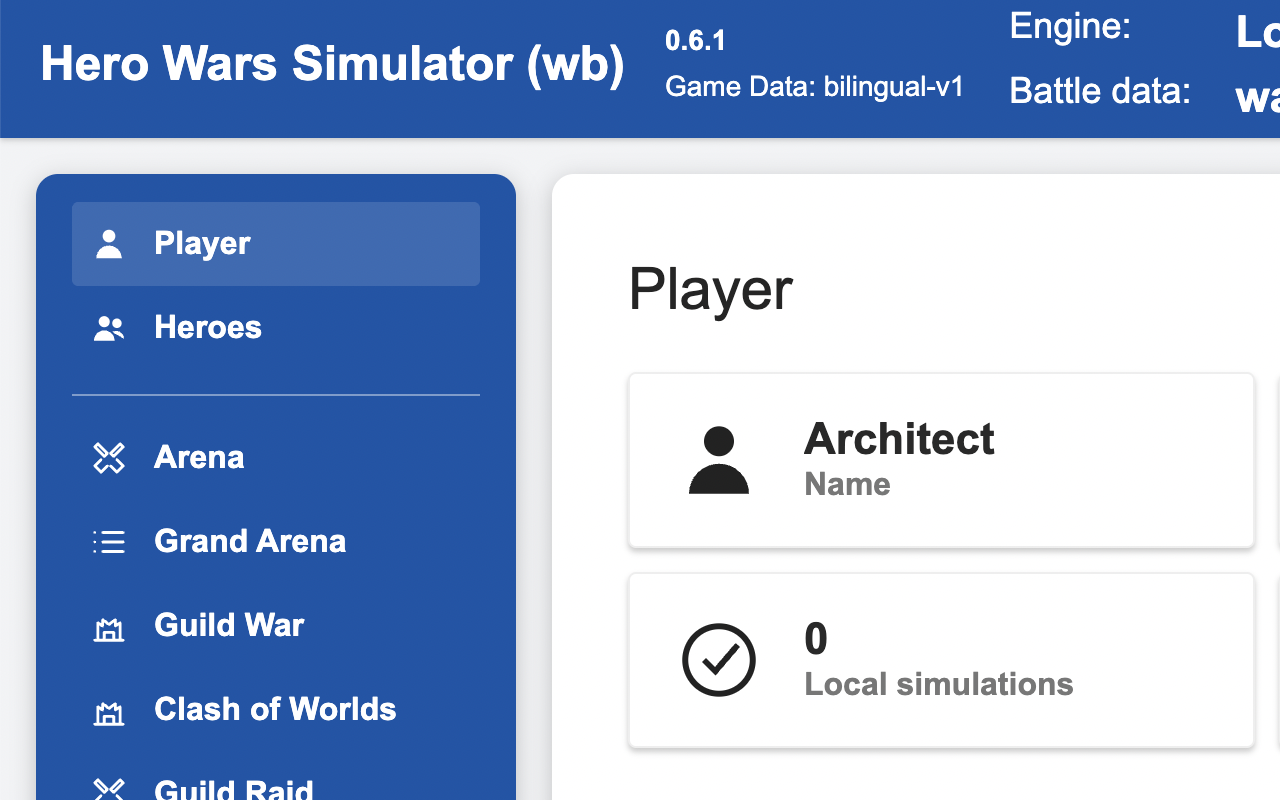Click the Name label under Architect
The image size is (1280, 800).
(x=847, y=484)
